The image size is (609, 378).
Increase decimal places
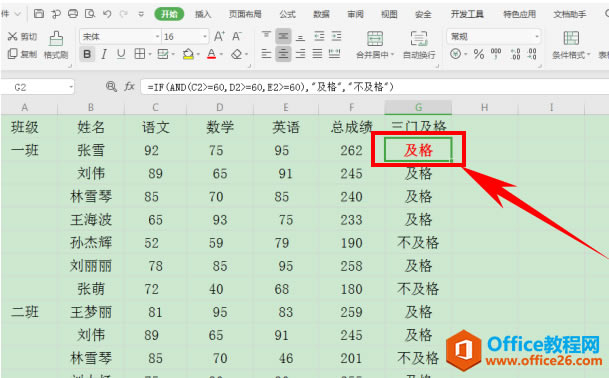pos(515,54)
